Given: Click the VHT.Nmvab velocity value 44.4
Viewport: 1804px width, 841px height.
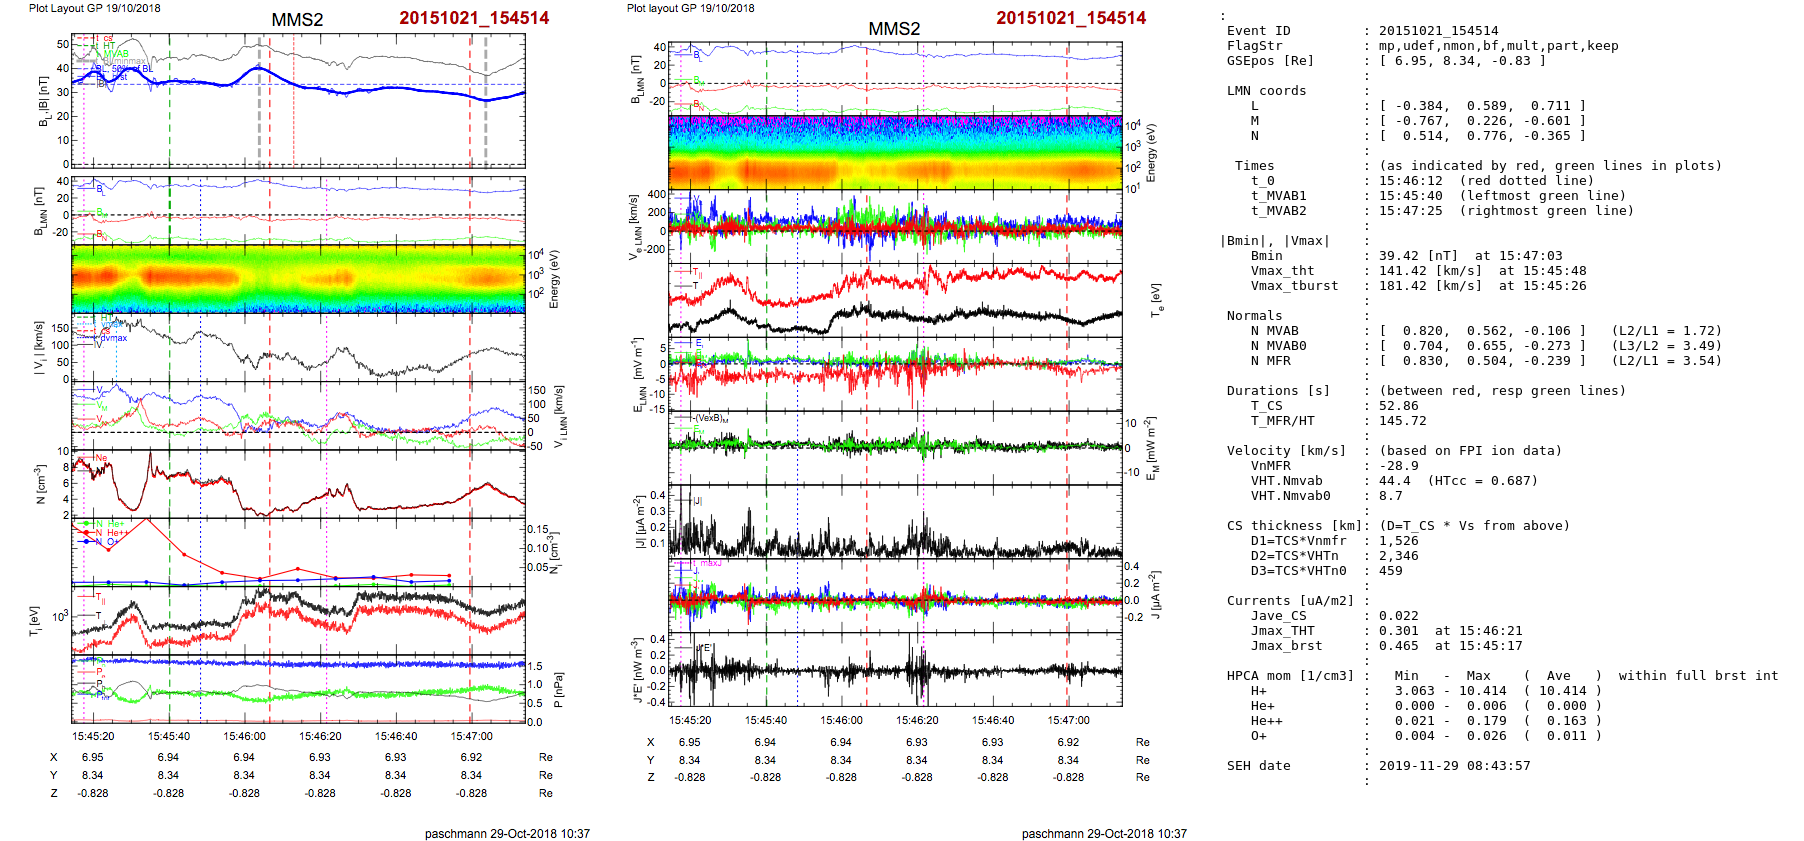Looking at the screenshot, I should 1394,481.
